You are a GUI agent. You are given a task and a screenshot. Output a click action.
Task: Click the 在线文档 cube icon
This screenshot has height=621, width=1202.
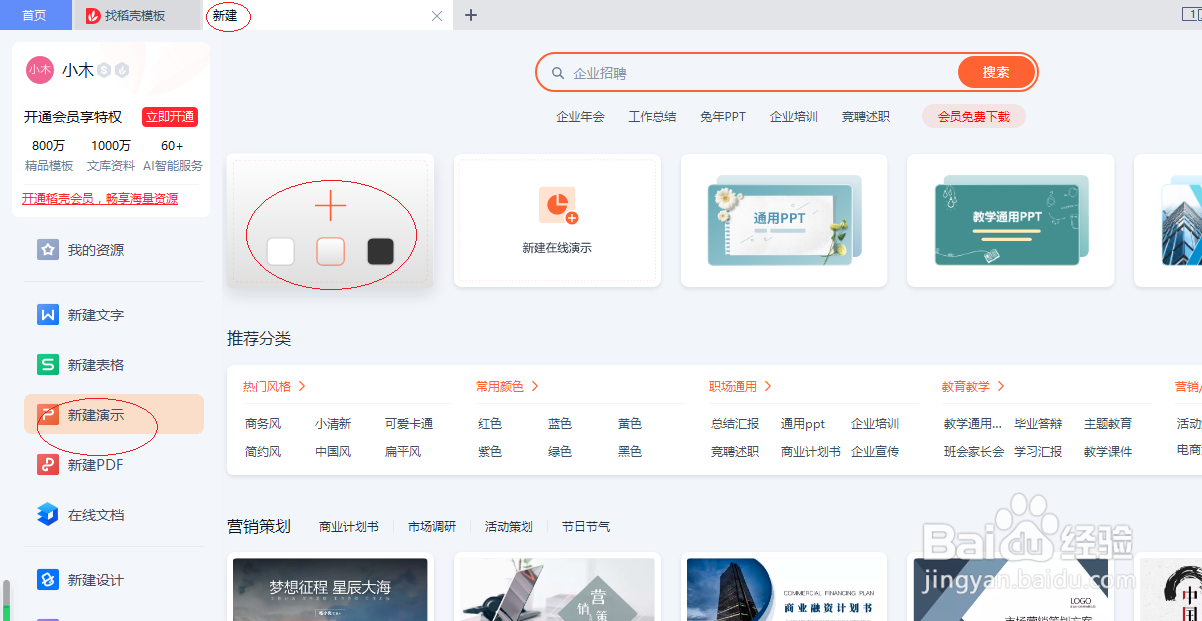coord(48,515)
